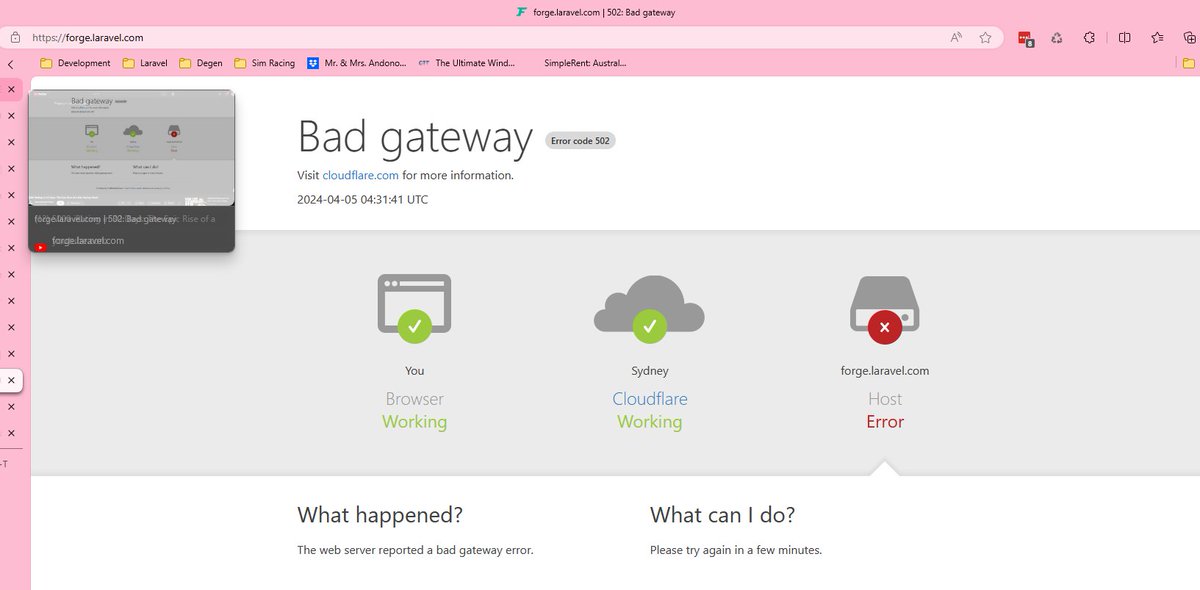Open the Mr. & Mrs. Andono... Dropbox bookmark

tap(357, 63)
